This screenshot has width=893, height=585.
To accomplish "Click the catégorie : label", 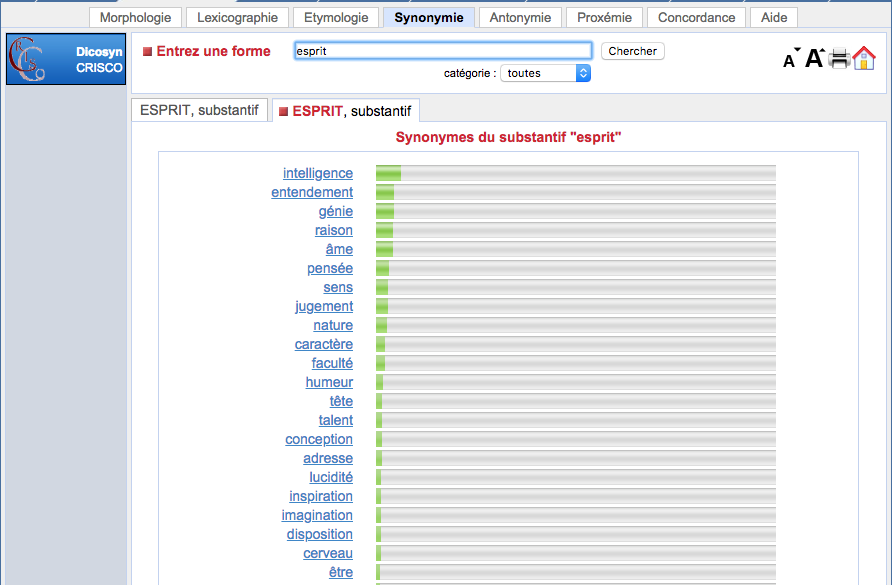I will pos(470,73).
